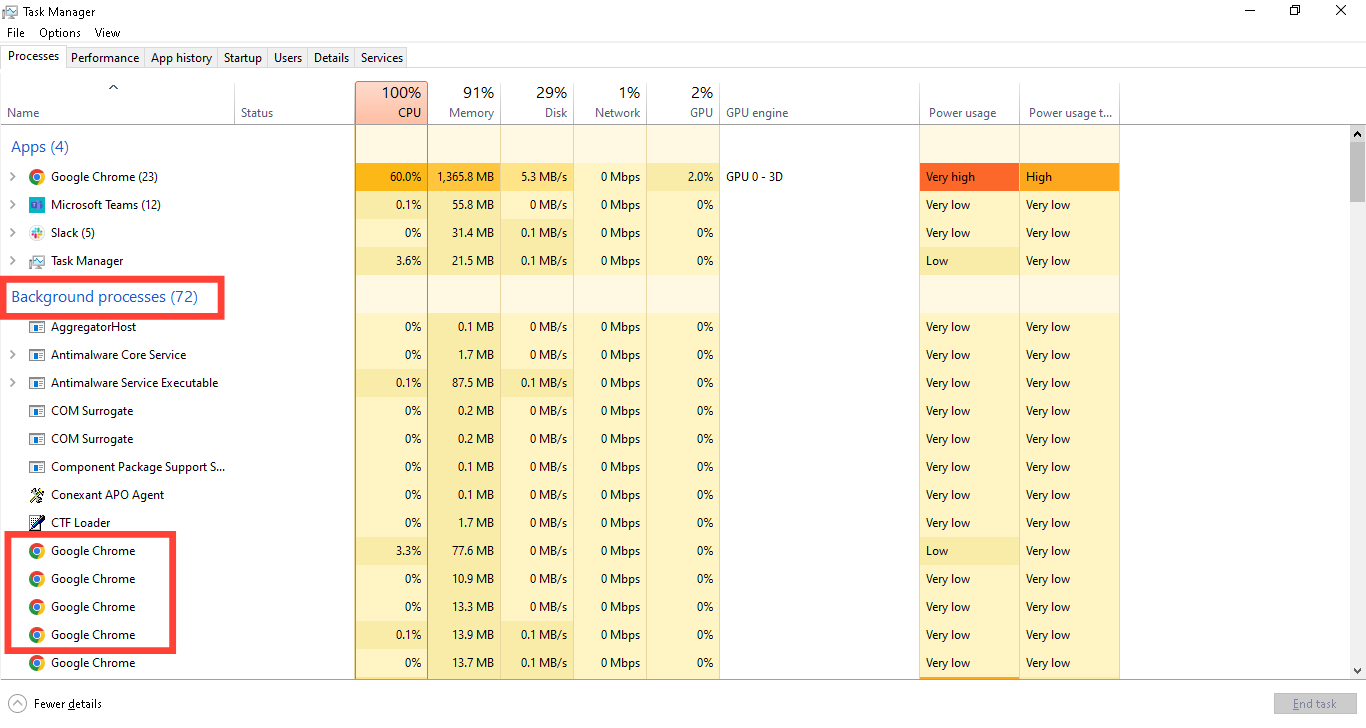Switch to the Details tab
The width and height of the screenshot is (1366, 728).
(332, 58)
